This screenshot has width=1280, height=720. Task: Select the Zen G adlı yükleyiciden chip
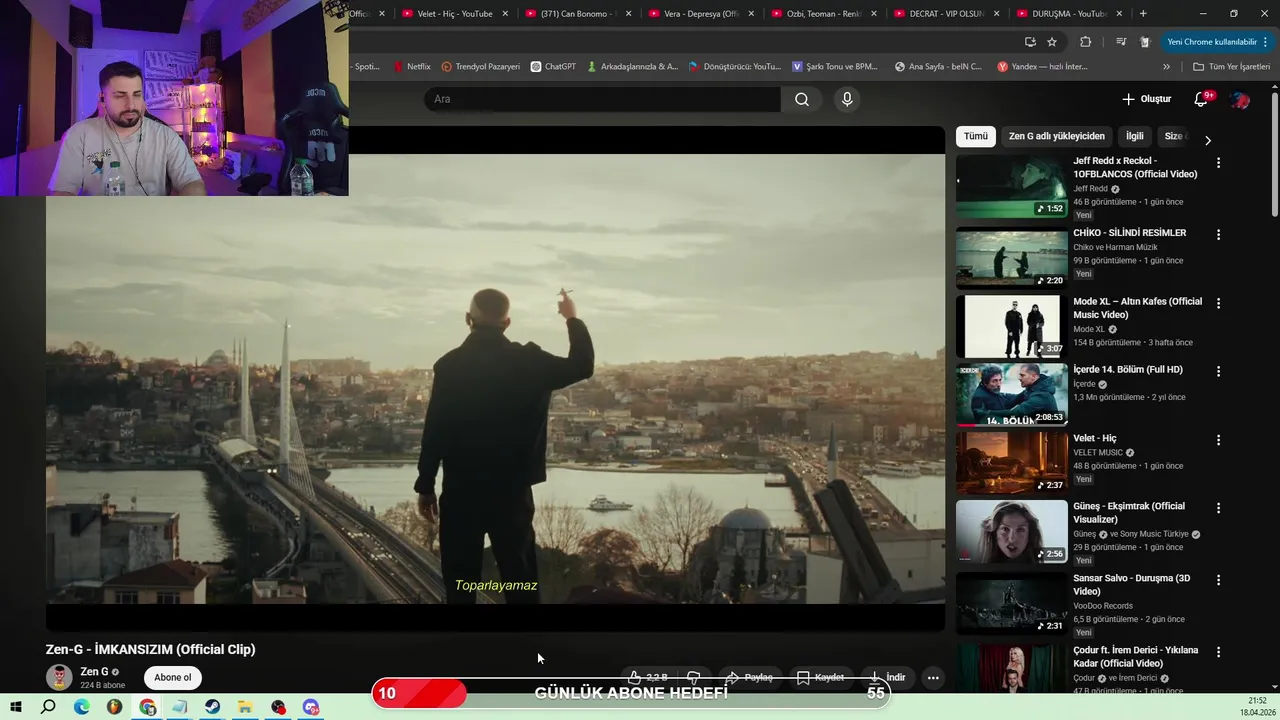coord(1056,136)
